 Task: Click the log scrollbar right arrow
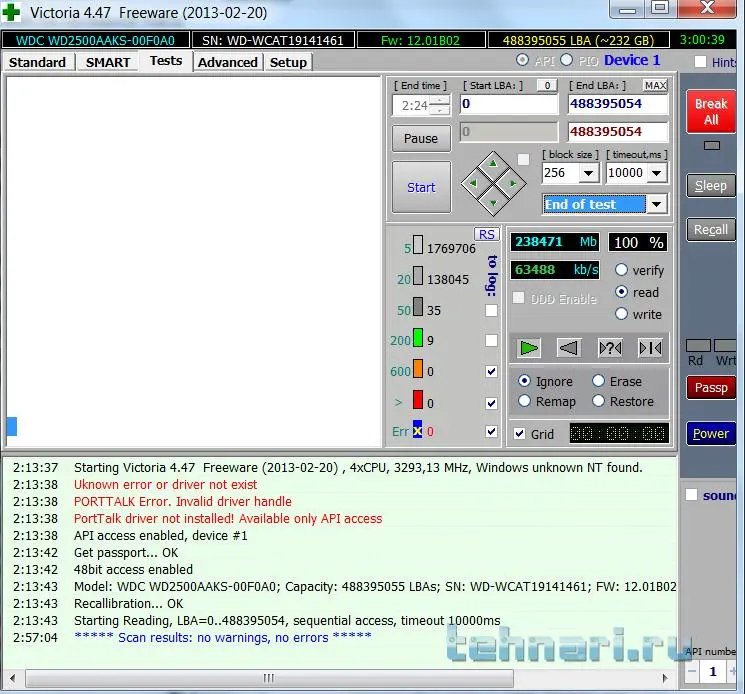coord(665,678)
